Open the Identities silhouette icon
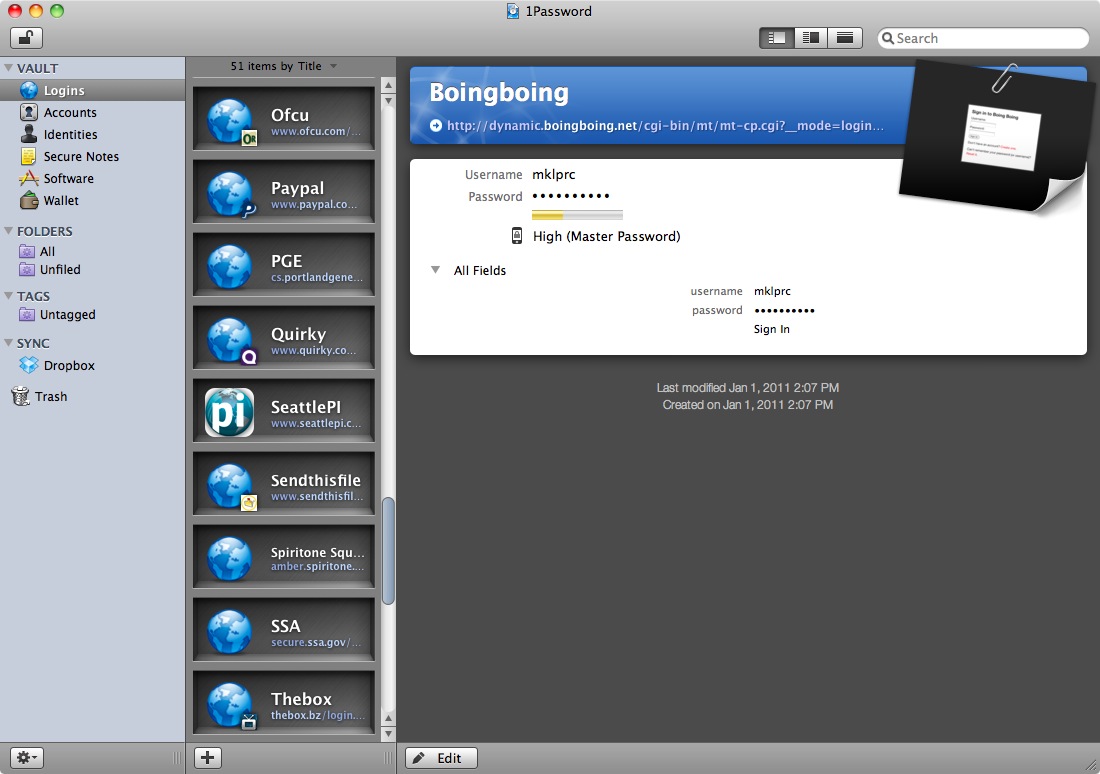1100x774 pixels. click(29, 134)
